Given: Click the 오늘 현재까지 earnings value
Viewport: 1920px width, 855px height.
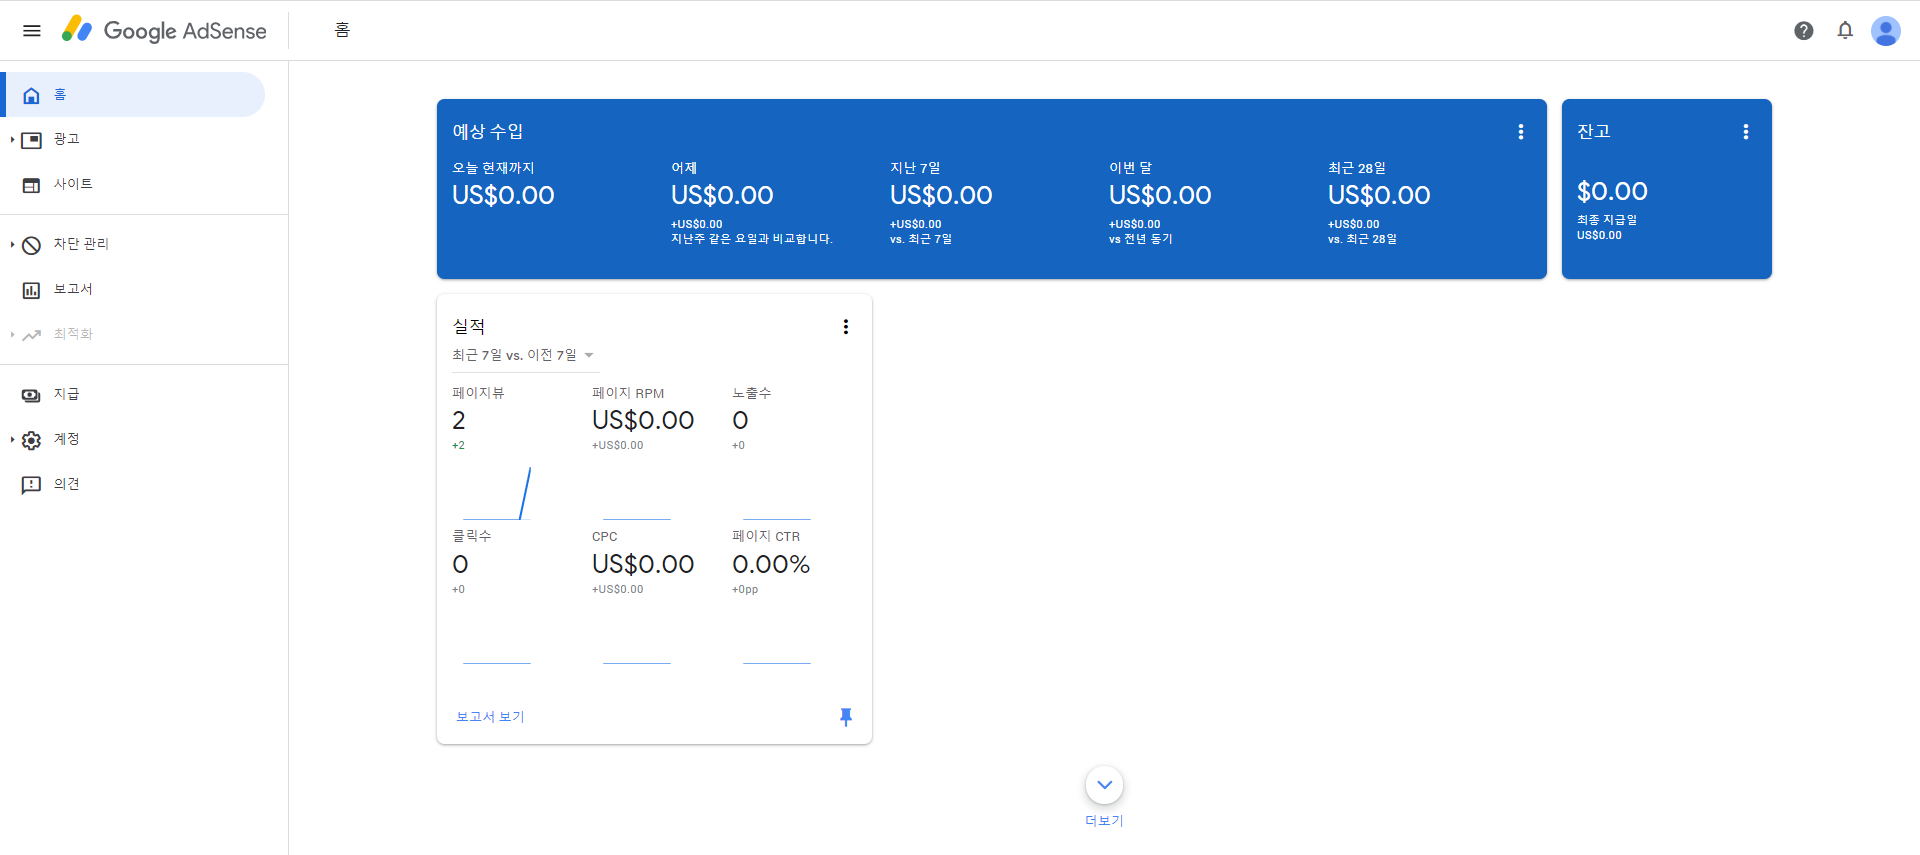Looking at the screenshot, I should (503, 195).
